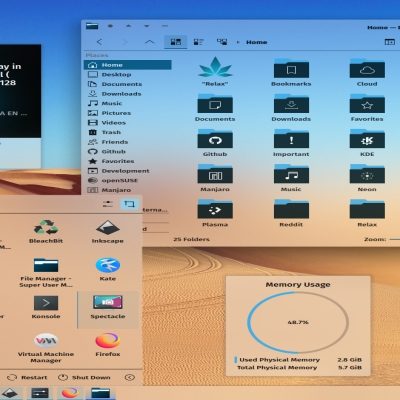Expand breadcrumb arrow before Home
Screen dimensions: 400x400
(x=238, y=42)
